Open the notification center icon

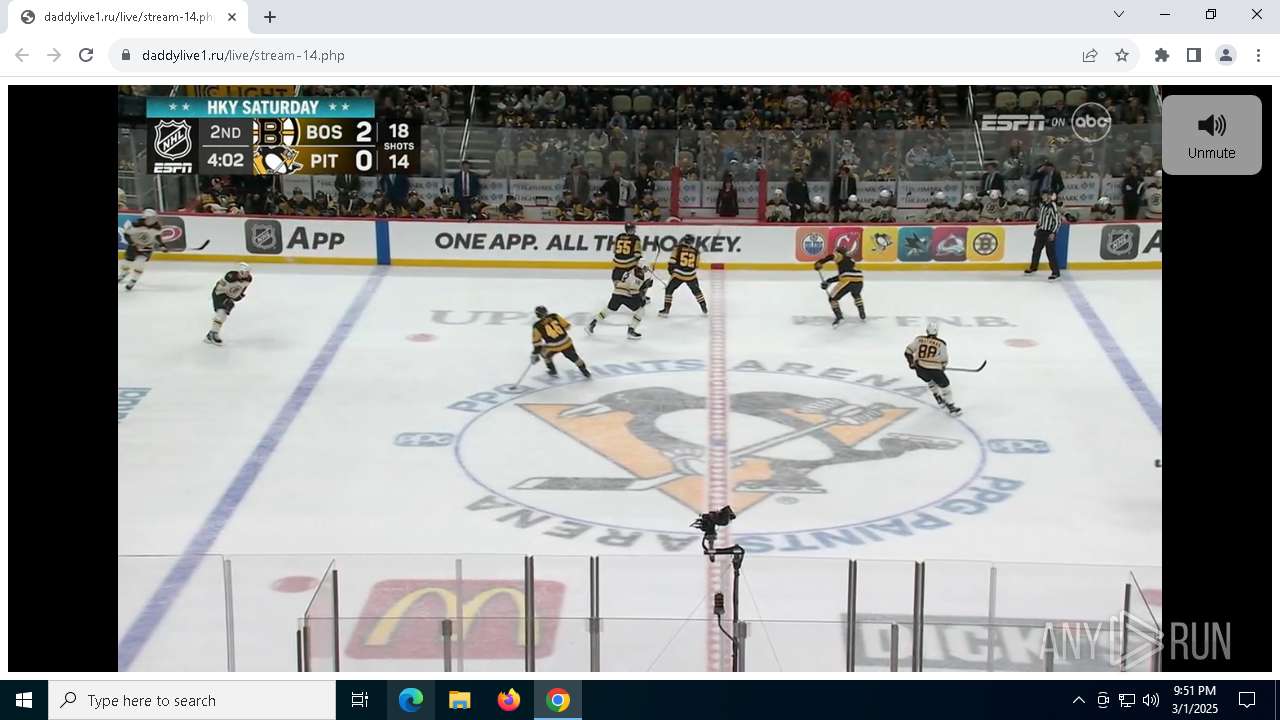pyautogui.click(x=1247, y=700)
